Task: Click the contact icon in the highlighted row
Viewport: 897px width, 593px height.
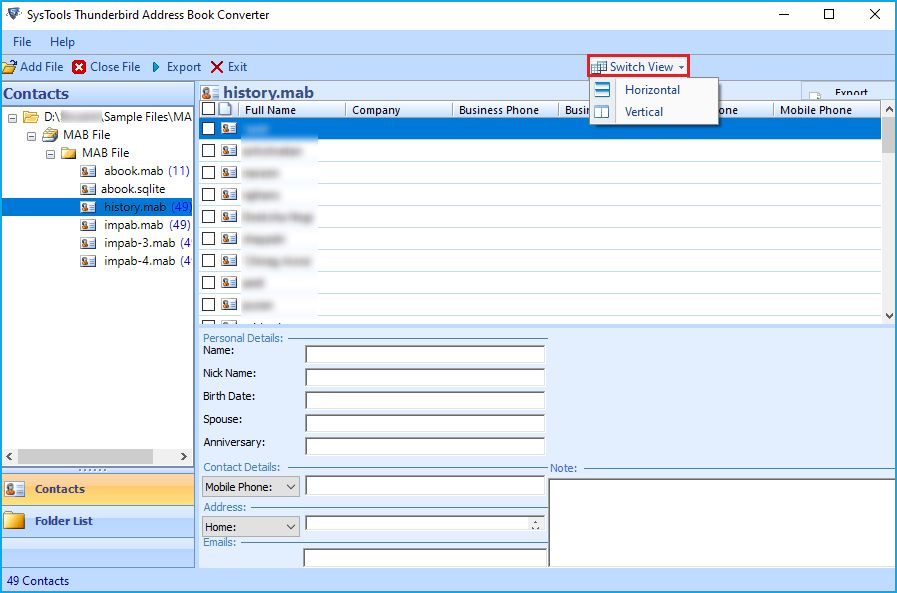Action: tap(229, 128)
